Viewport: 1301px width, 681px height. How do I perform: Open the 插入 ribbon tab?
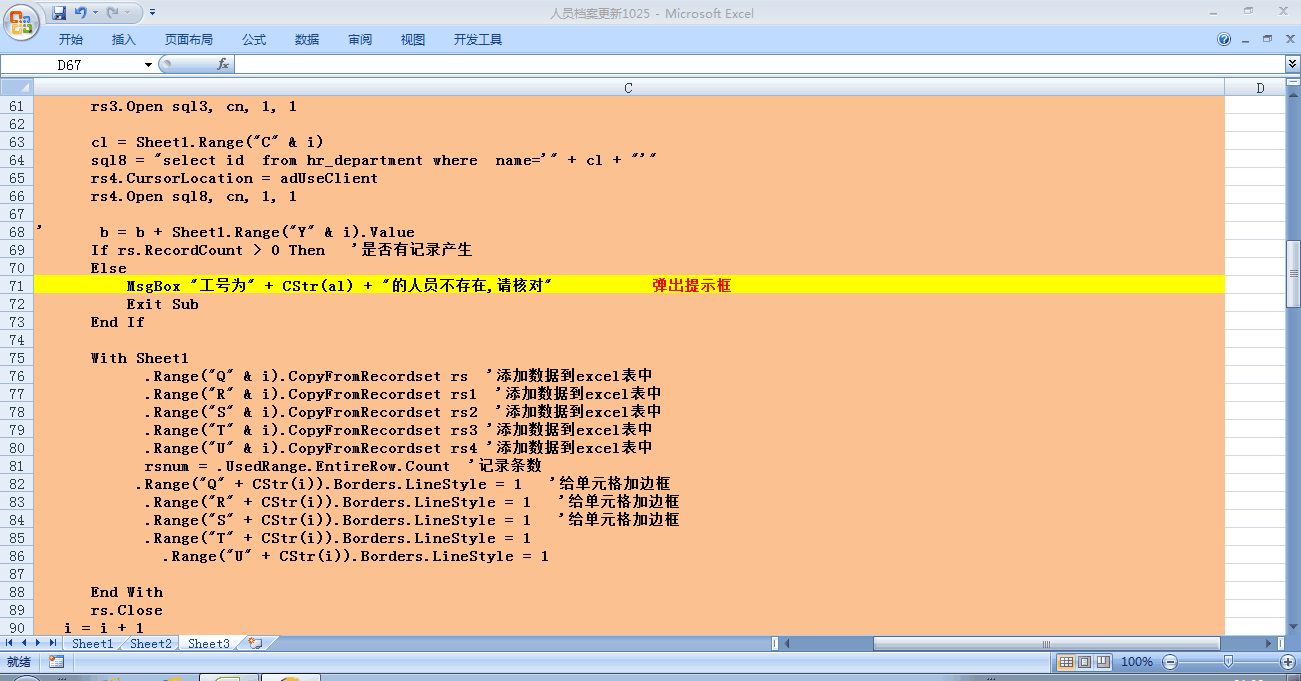124,40
